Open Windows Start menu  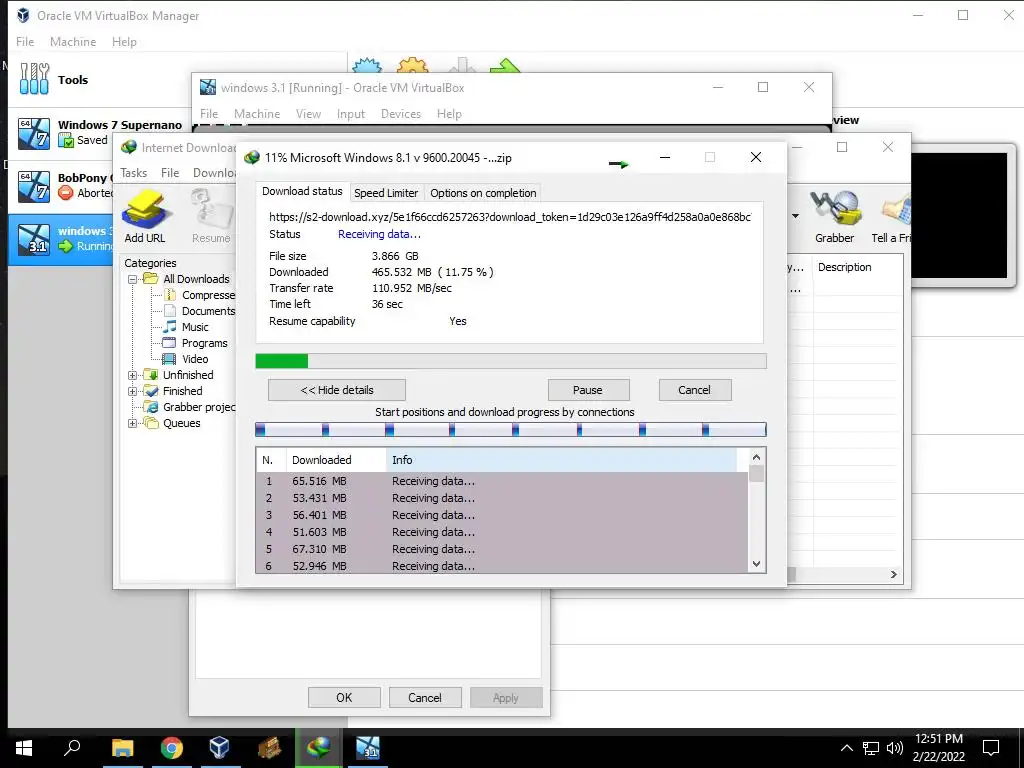pyautogui.click(x=24, y=748)
